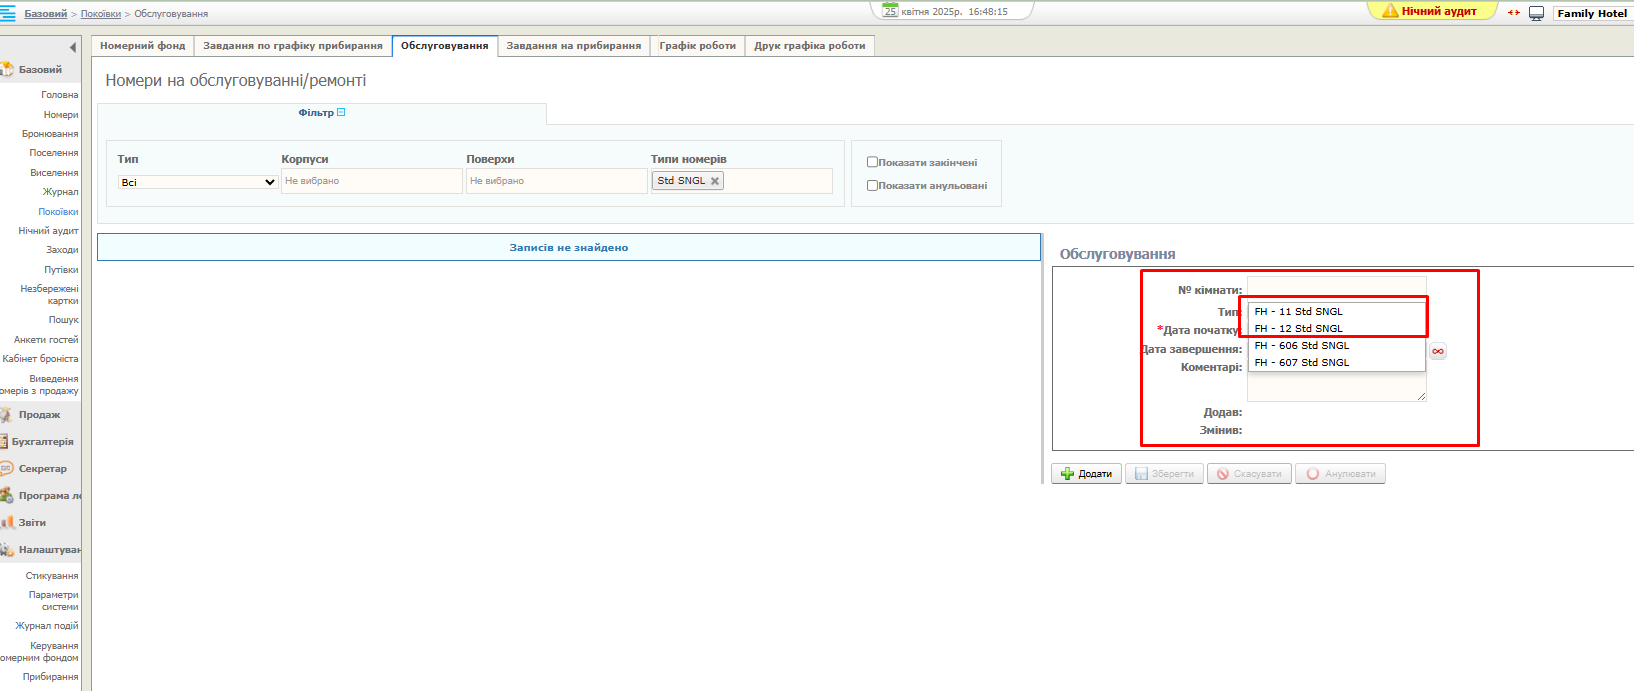Click the monitor icon near Family Hotel
The width and height of the screenshot is (1634, 691).
tap(1536, 13)
